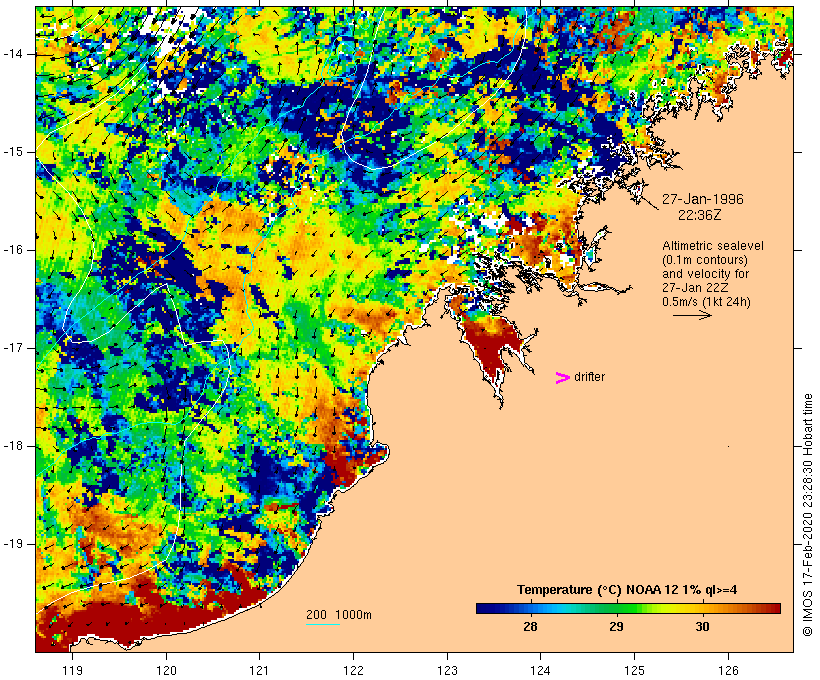820x680 pixels.
Task: Click the colorbar tick label '29'
Action: (617, 627)
